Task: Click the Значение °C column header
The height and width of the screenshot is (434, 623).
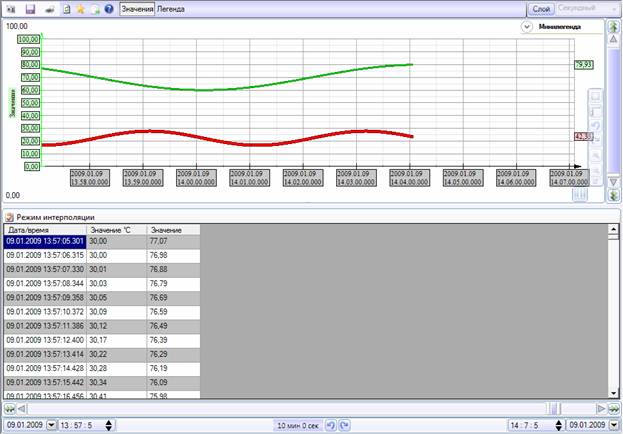Action: tap(117, 230)
